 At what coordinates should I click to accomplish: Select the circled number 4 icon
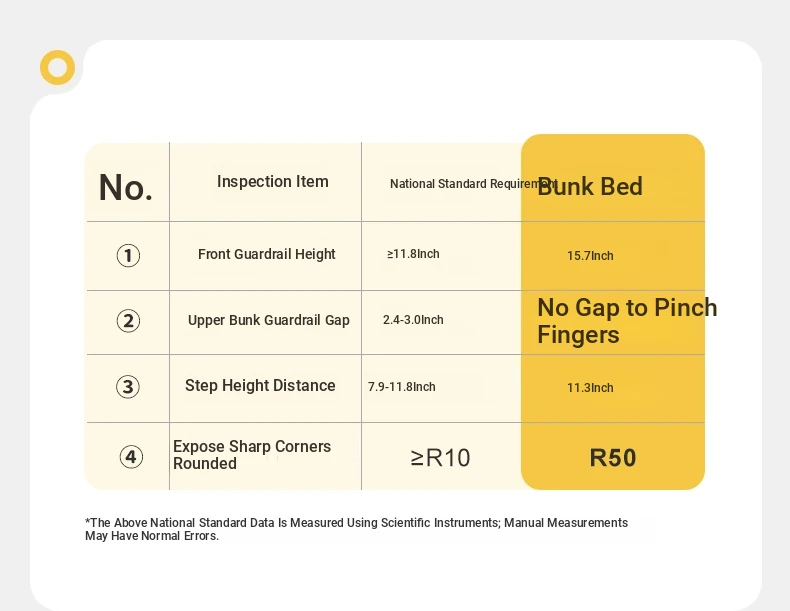point(131,457)
